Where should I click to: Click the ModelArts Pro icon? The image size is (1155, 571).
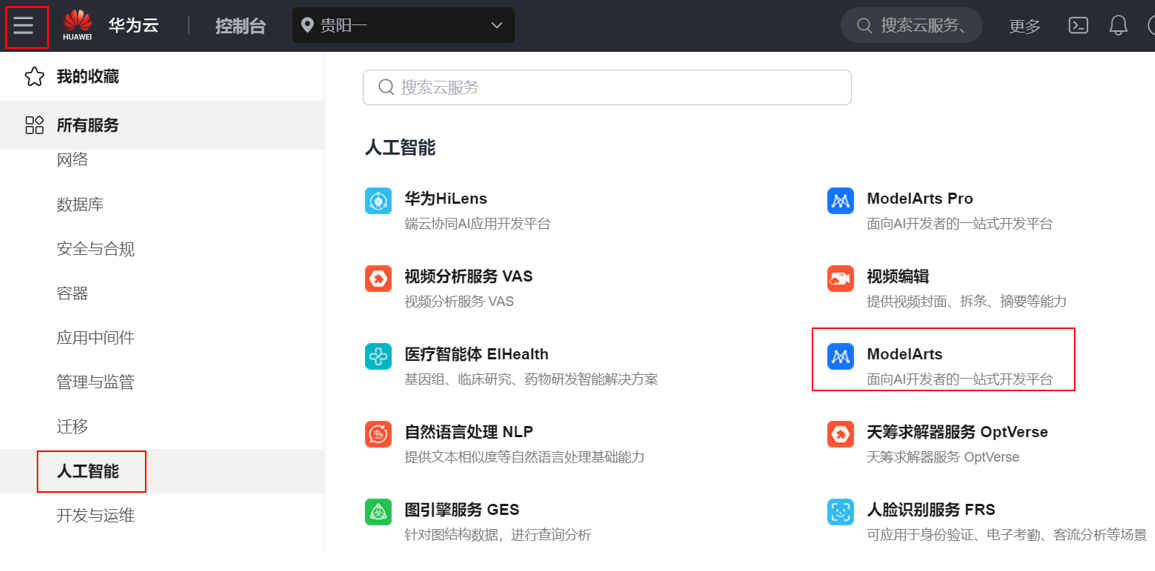[840, 200]
